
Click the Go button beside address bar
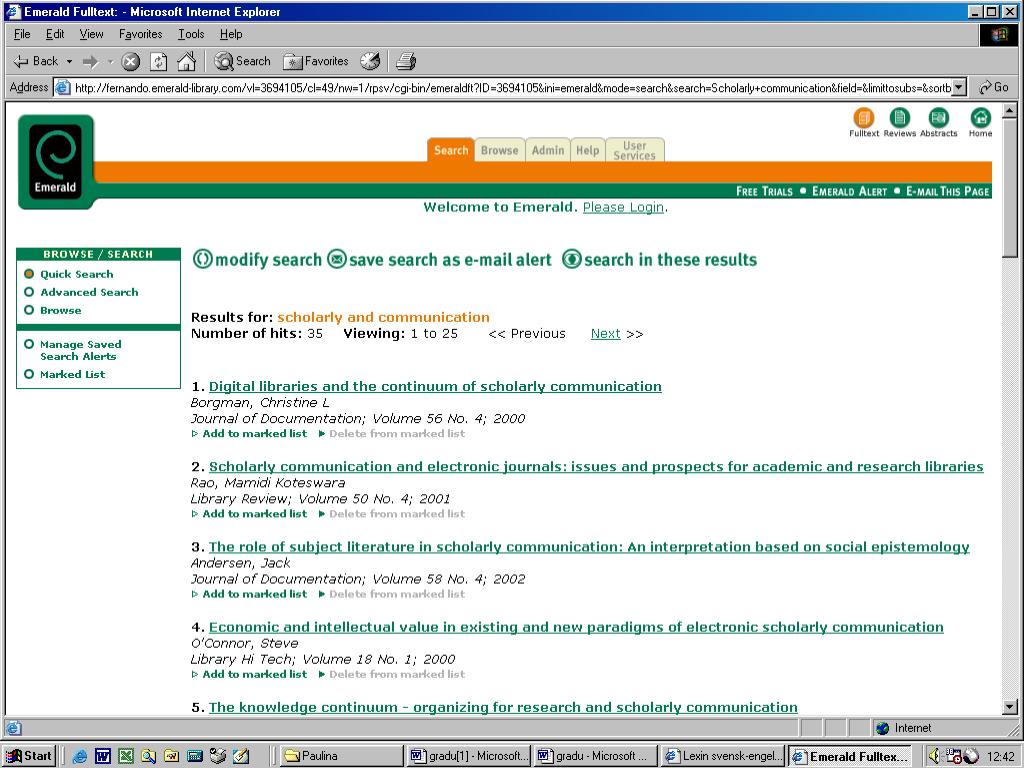pos(993,87)
